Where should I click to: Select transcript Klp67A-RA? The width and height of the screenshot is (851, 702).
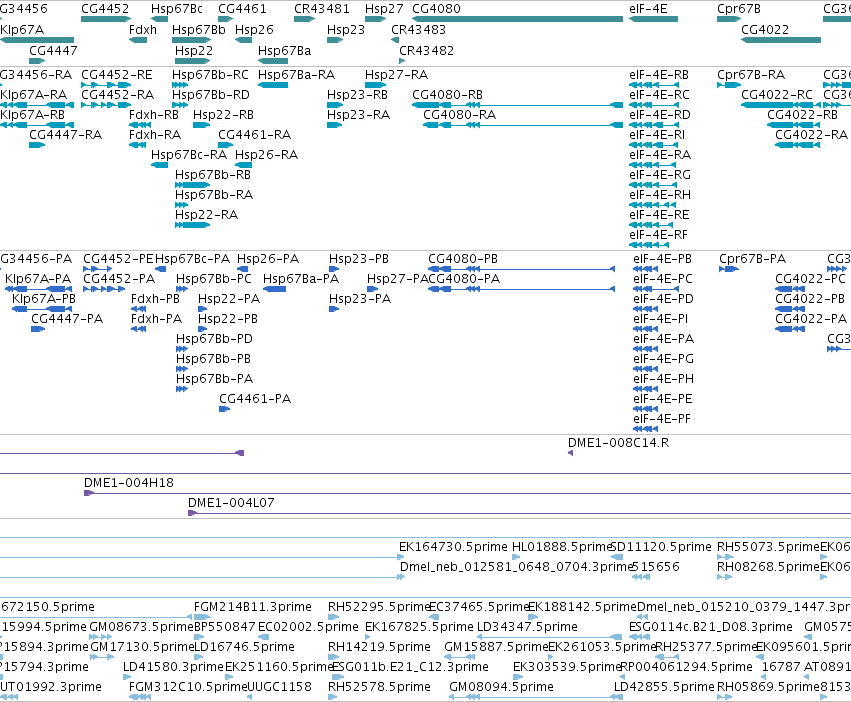pos(34,95)
